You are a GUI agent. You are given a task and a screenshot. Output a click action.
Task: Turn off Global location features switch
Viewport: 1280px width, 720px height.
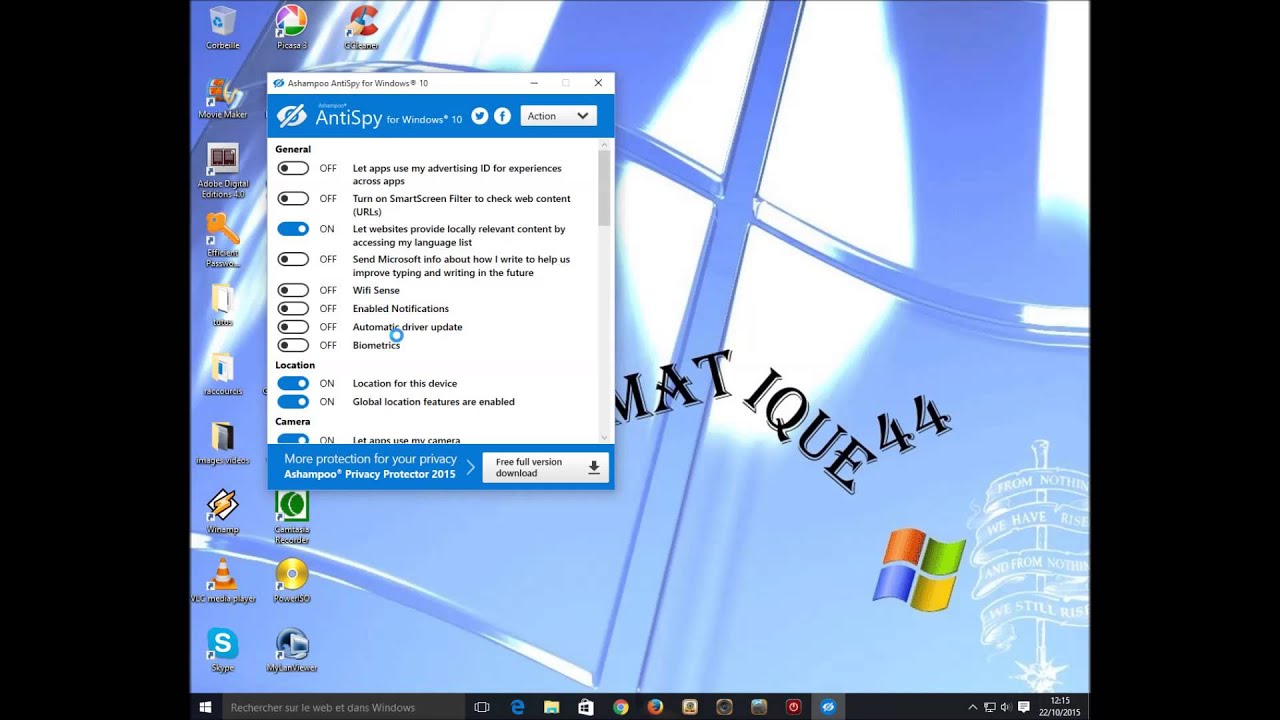[293, 401]
